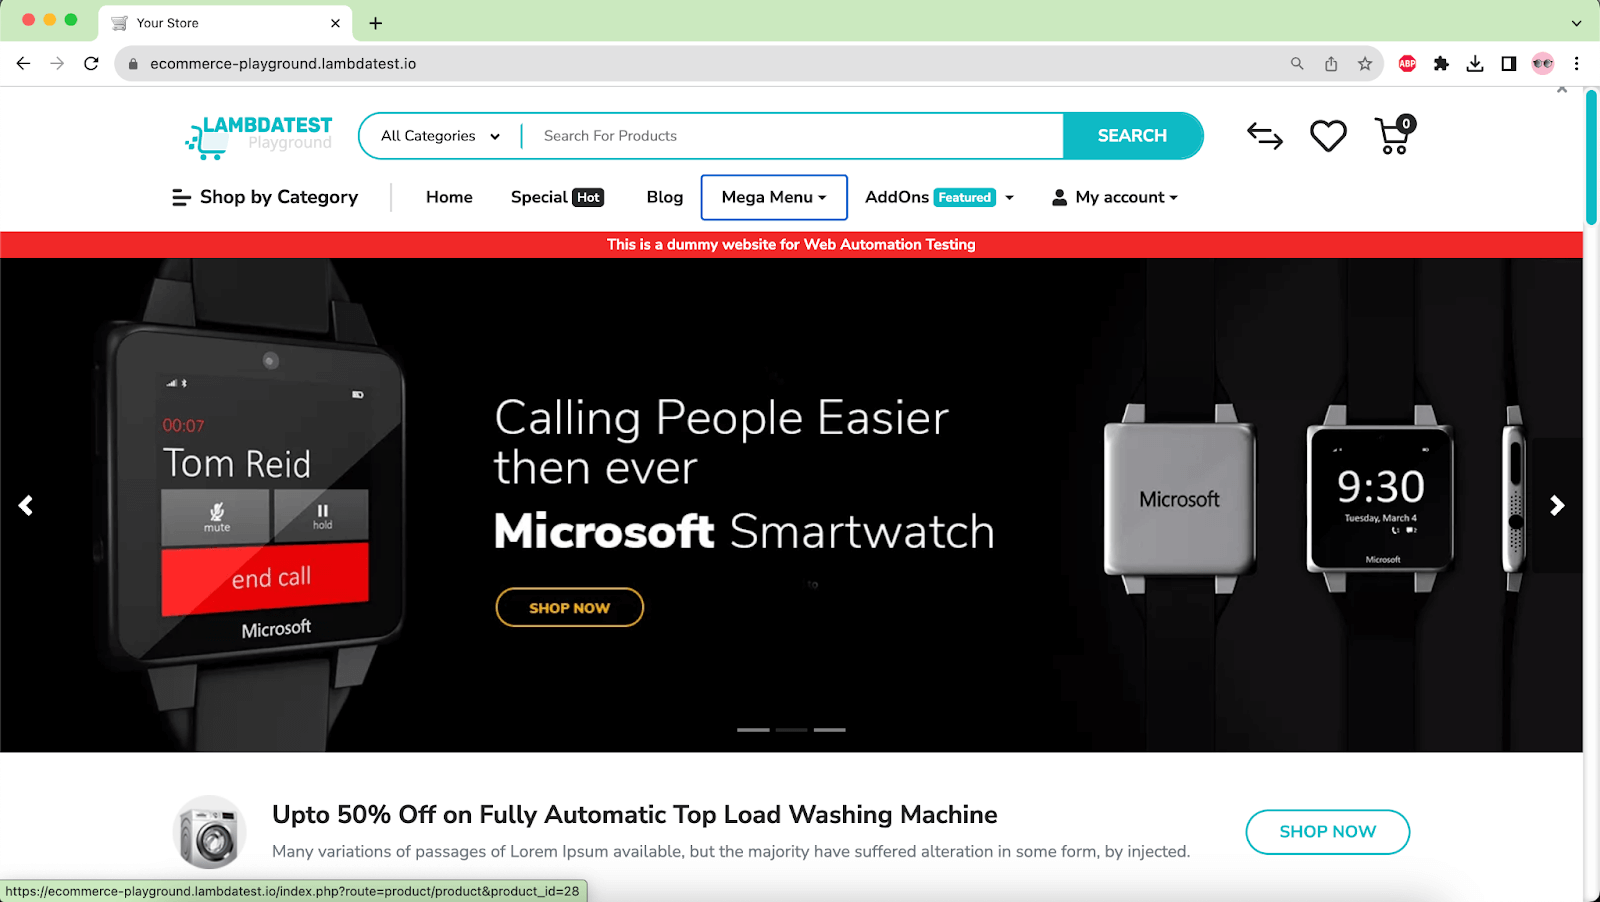The width and height of the screenshot is (1600, 902).
Task: Open the Blog menu item
Action: pos(665,198)
